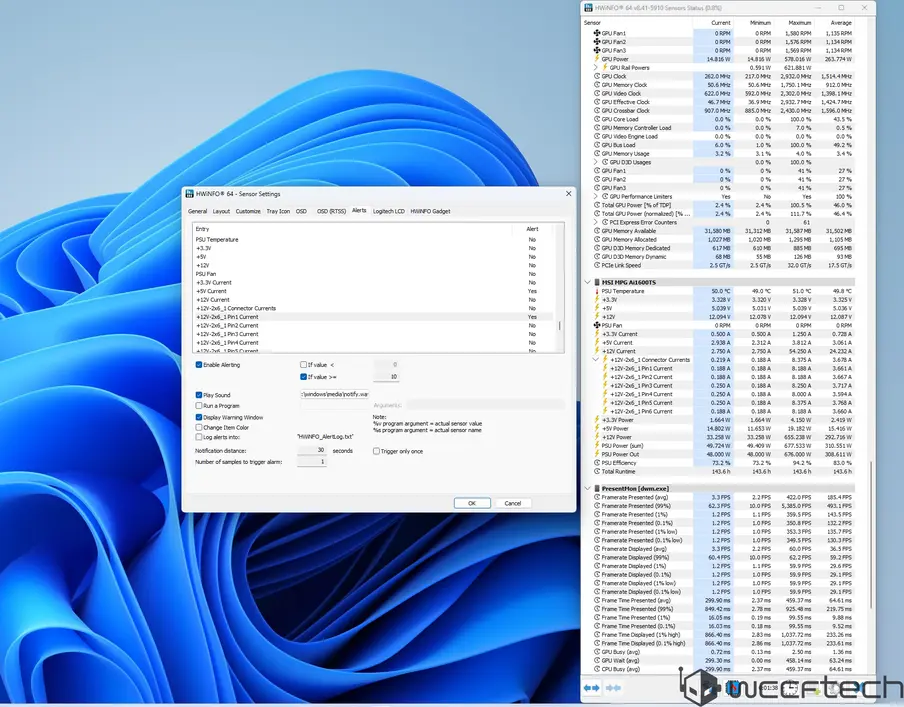The height and width of the screenshot is (707, 904).
Task: Click the blue double-arrow toolbar icon
Action: 592,688
